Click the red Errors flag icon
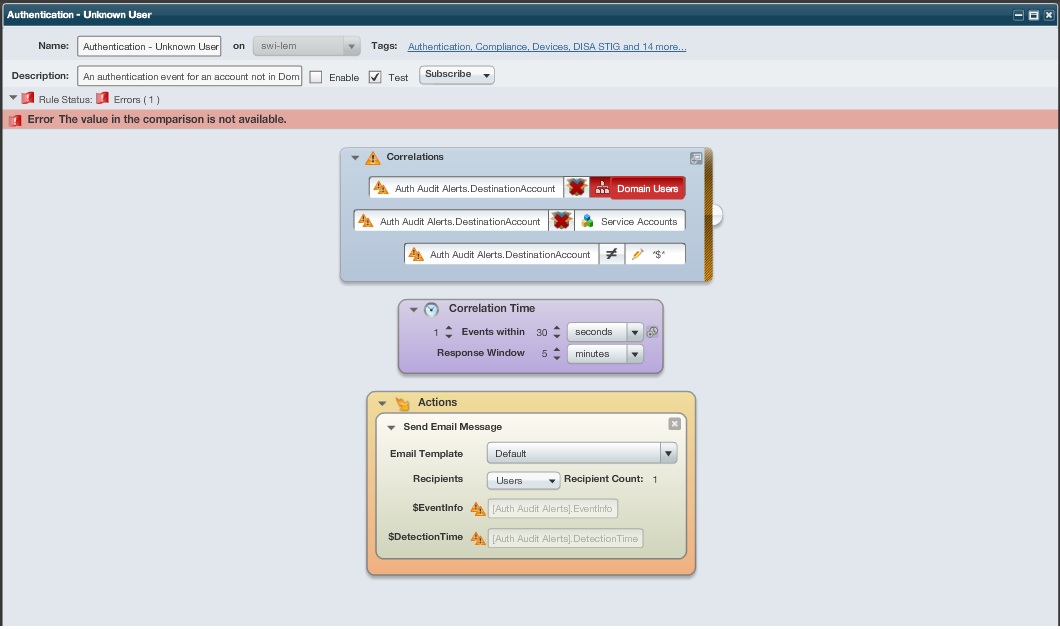The width and height of the screenshot is (1060, 629). (102, 98)
